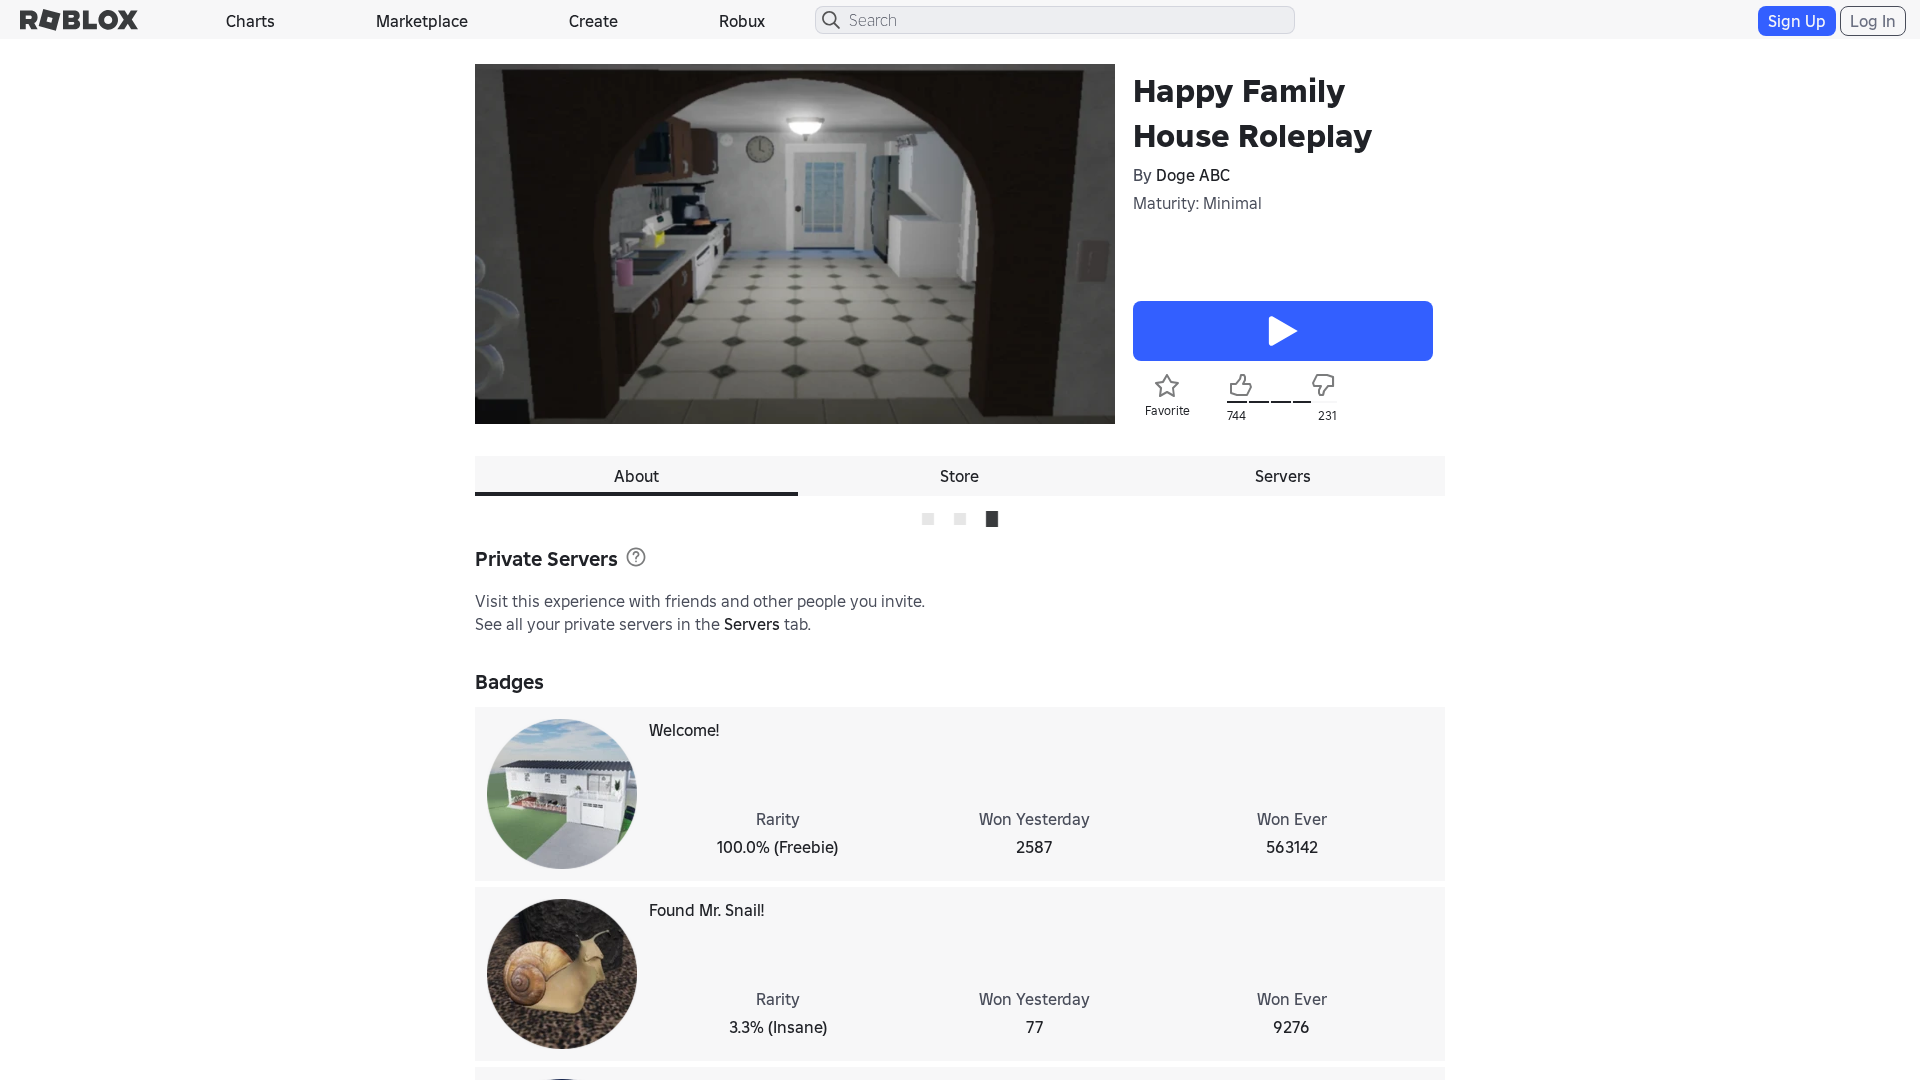Open Private Servers help question icon
The height and width of the screenshot is (1080, 1920).
636,557
